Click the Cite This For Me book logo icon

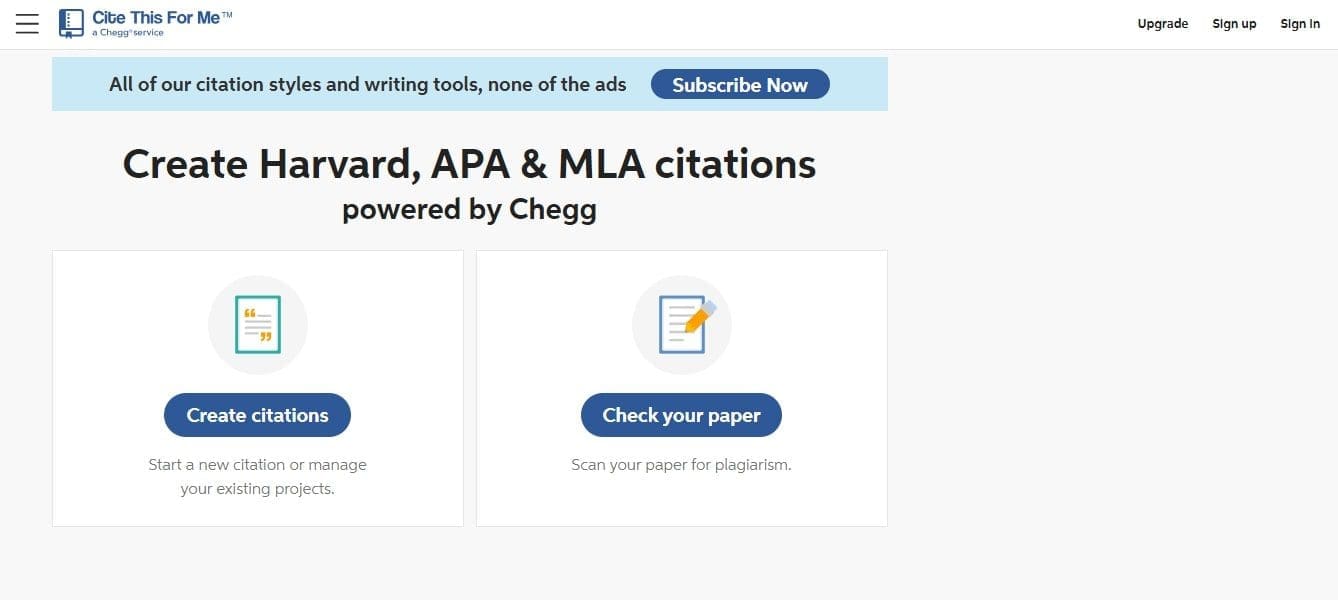(71, 23)
